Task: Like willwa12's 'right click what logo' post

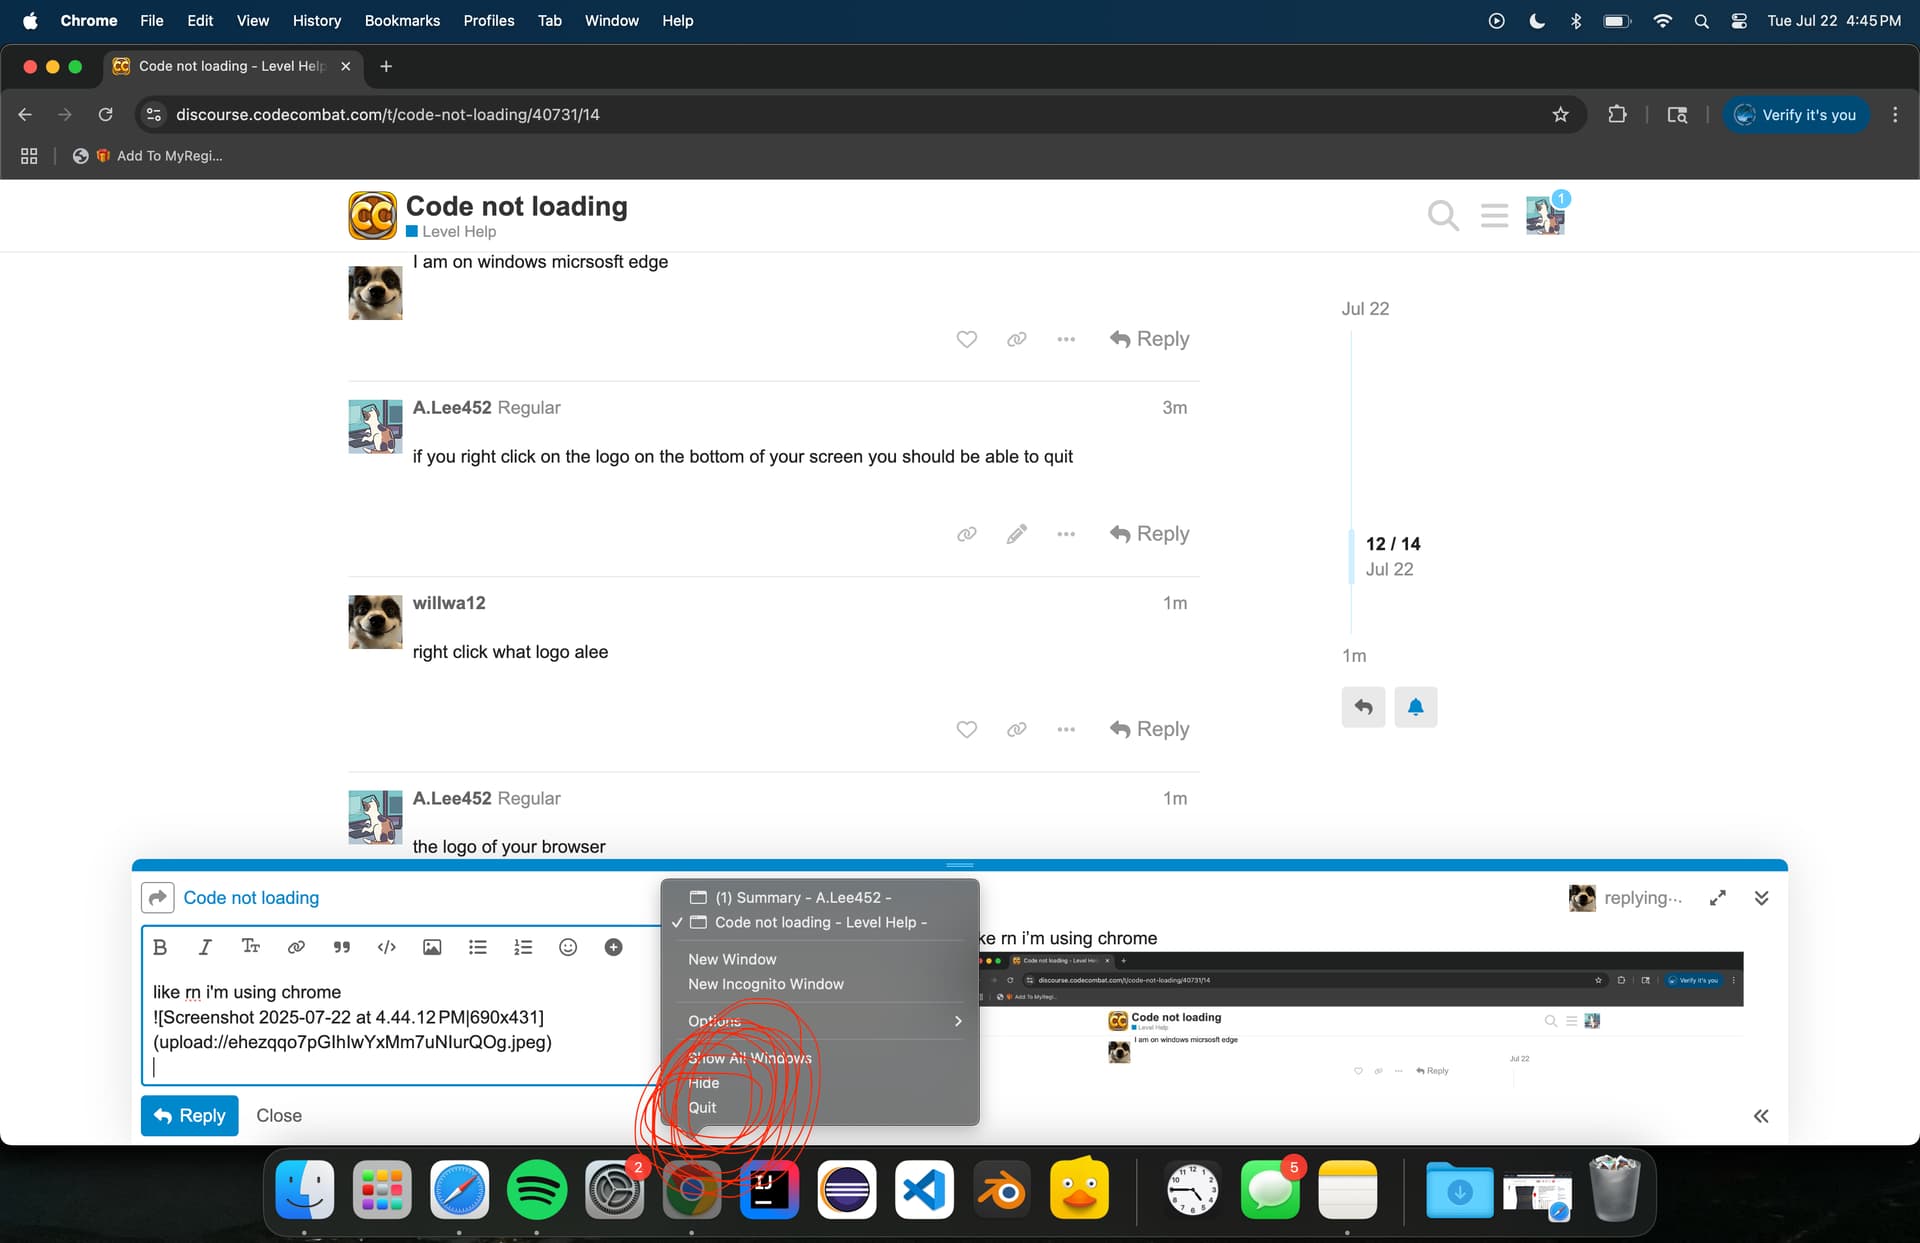Action: [966, 730]
